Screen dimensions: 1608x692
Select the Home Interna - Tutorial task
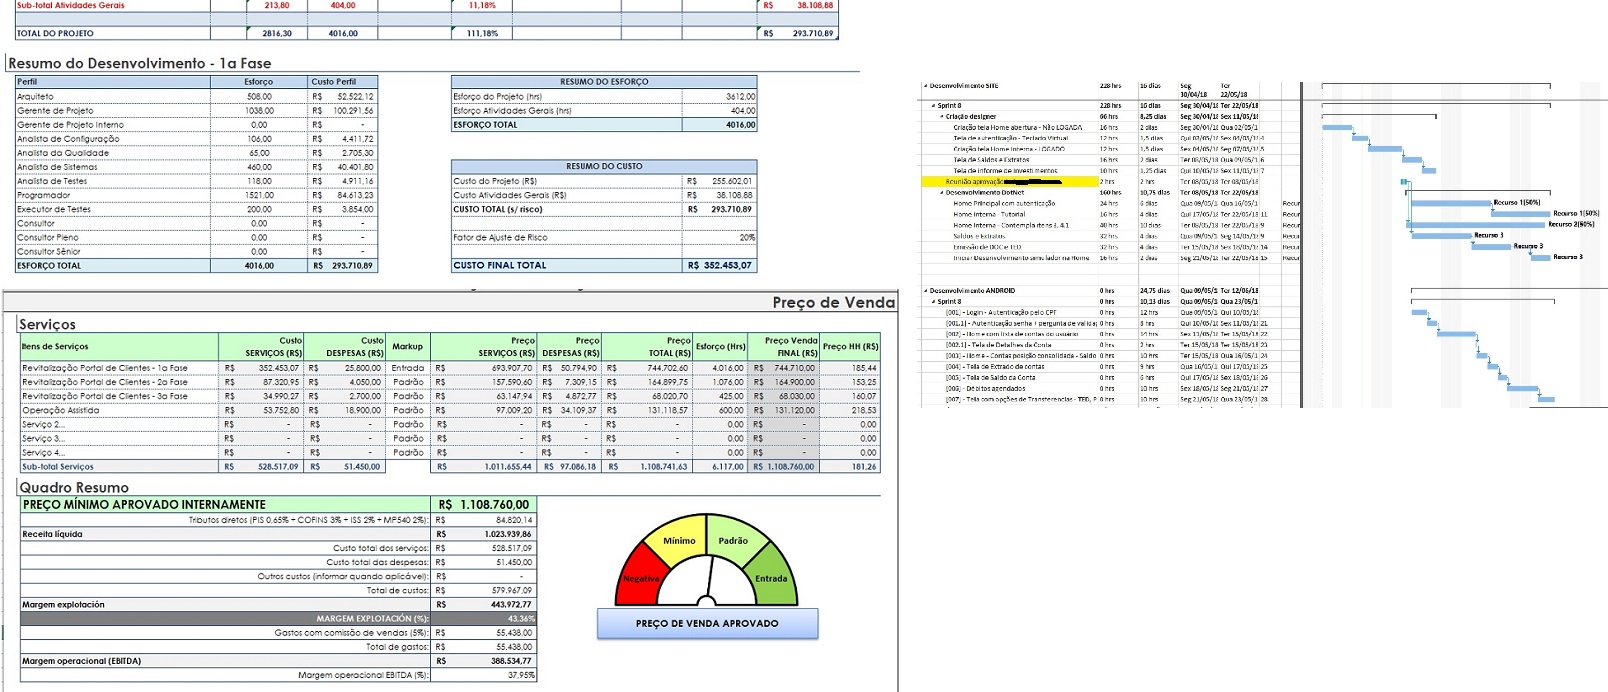point(989,214)
